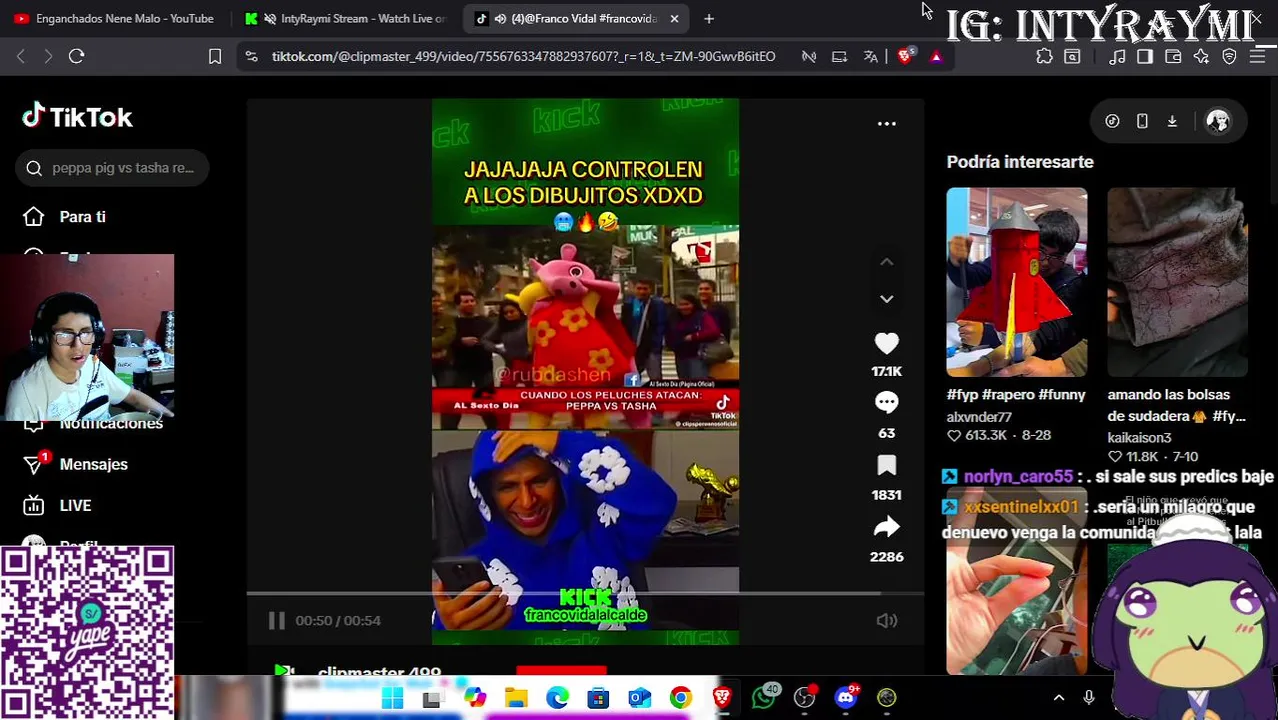The image size is (1278, 720).
Task: Open the #fyp #rapero #funny rocket thumbnail
Action: (1016, 282)
